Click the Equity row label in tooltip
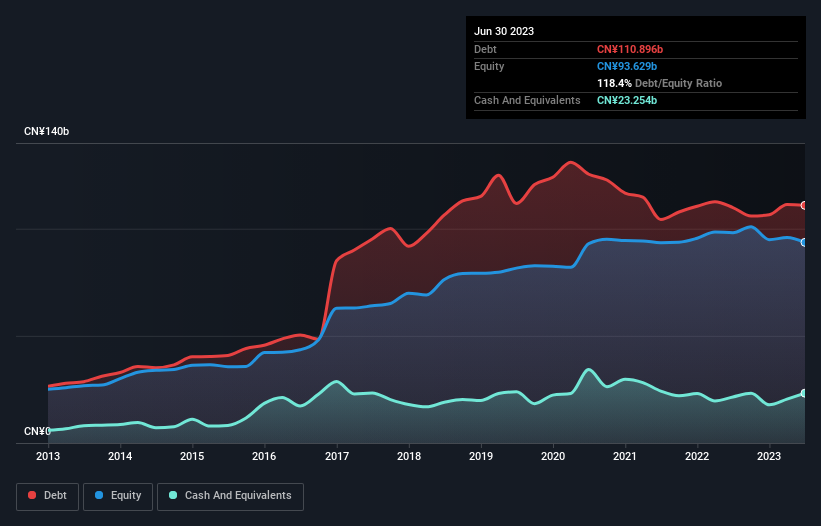This screenshot has width=821, height=526. [x=489, y=66]
